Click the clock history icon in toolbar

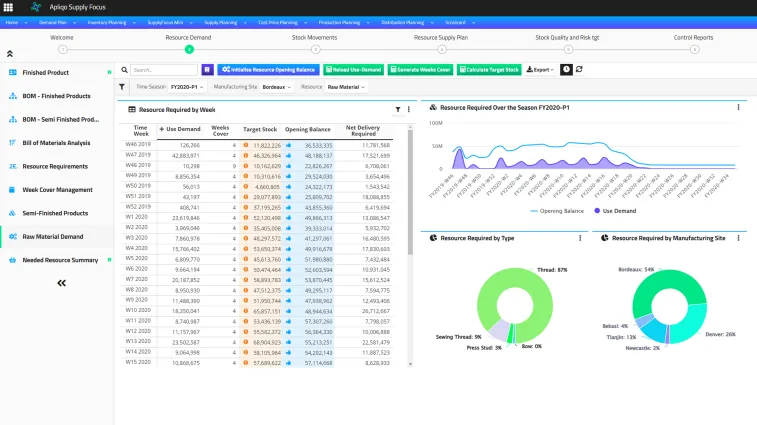[566, 70]
